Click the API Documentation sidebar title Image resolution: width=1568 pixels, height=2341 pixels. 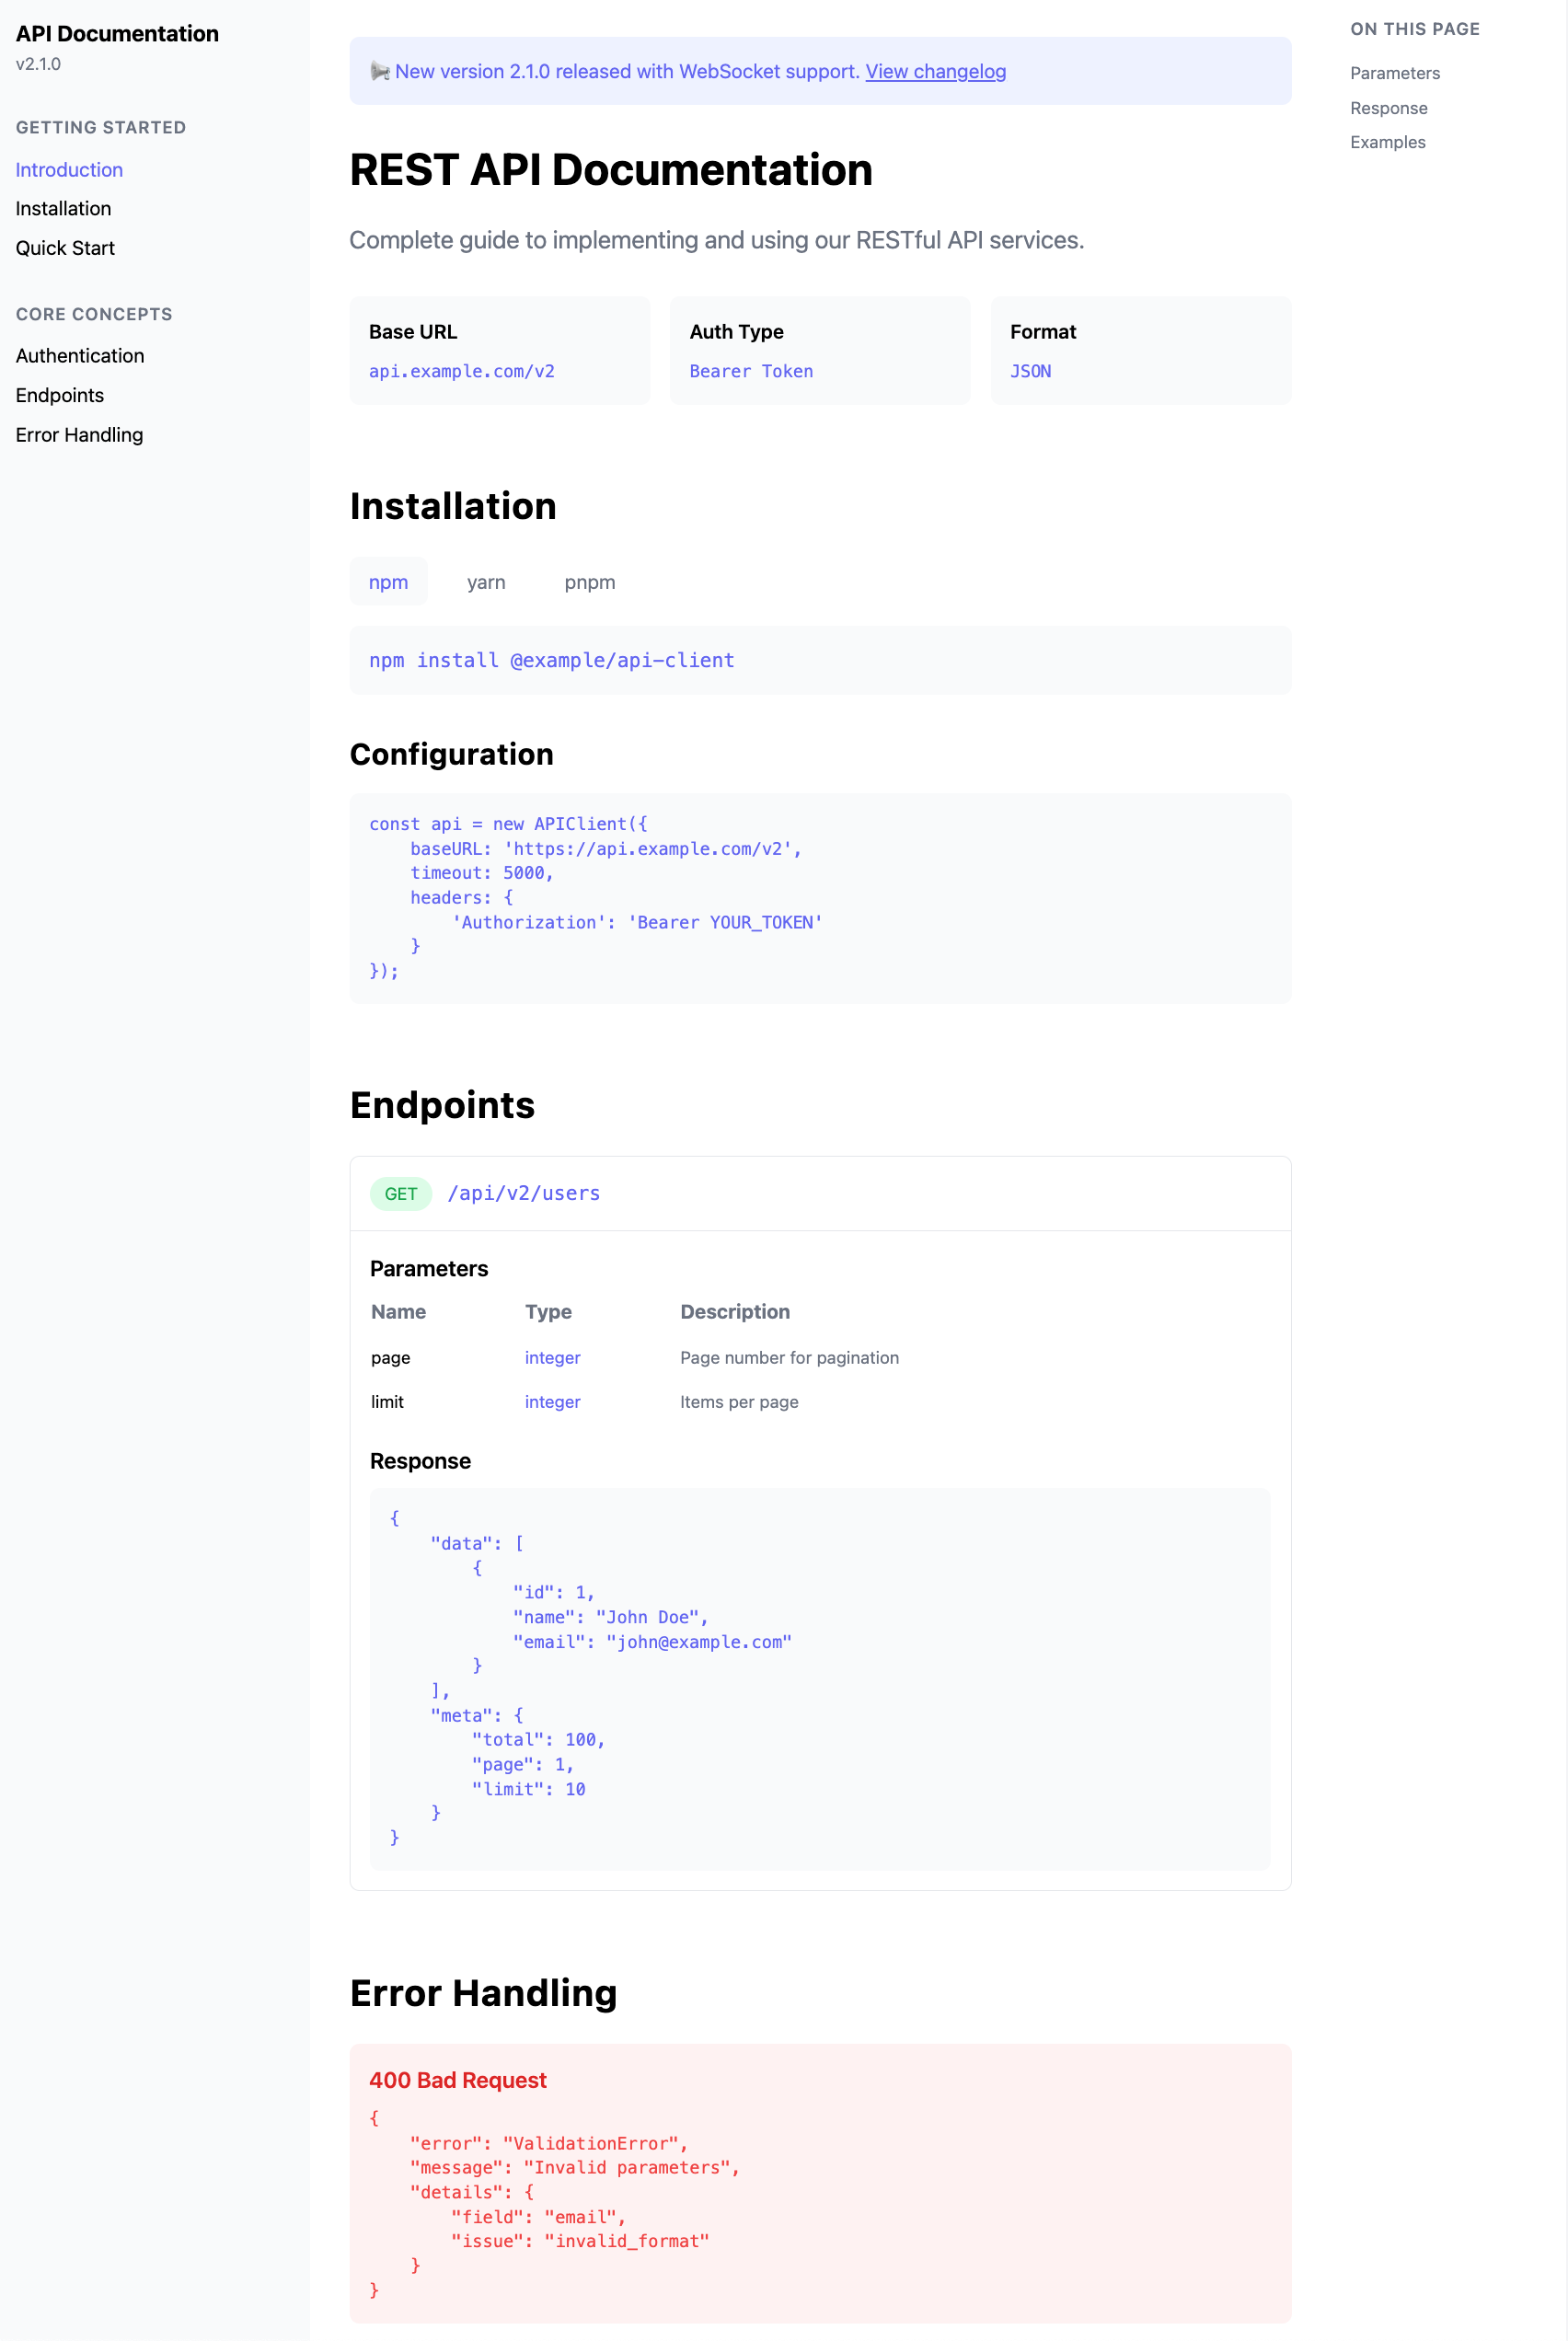pyautogui.click(x=117, y=33)
